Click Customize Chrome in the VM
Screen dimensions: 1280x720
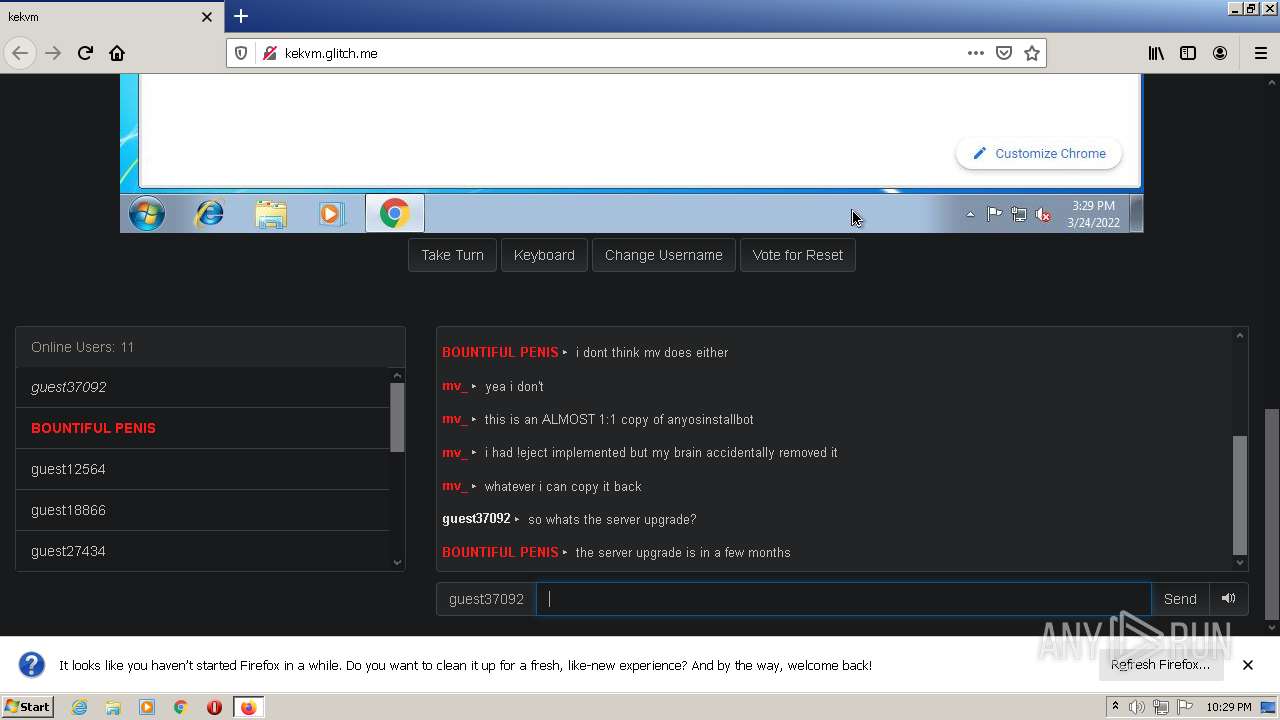click(1039, 153)
